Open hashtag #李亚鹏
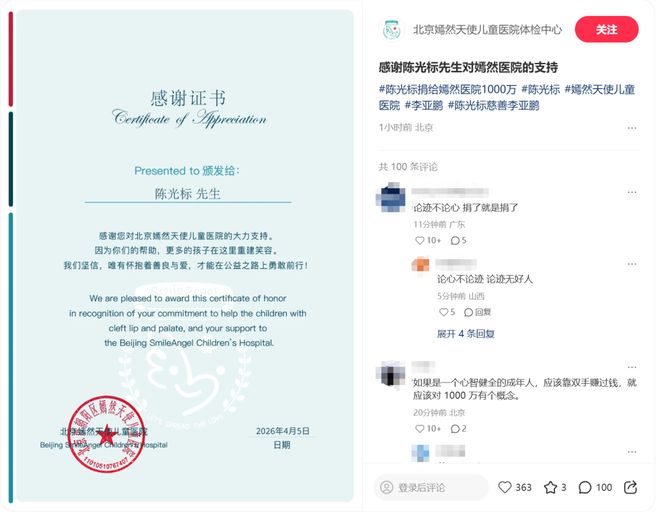Screen dimensions: 660x517 (424, 105)
